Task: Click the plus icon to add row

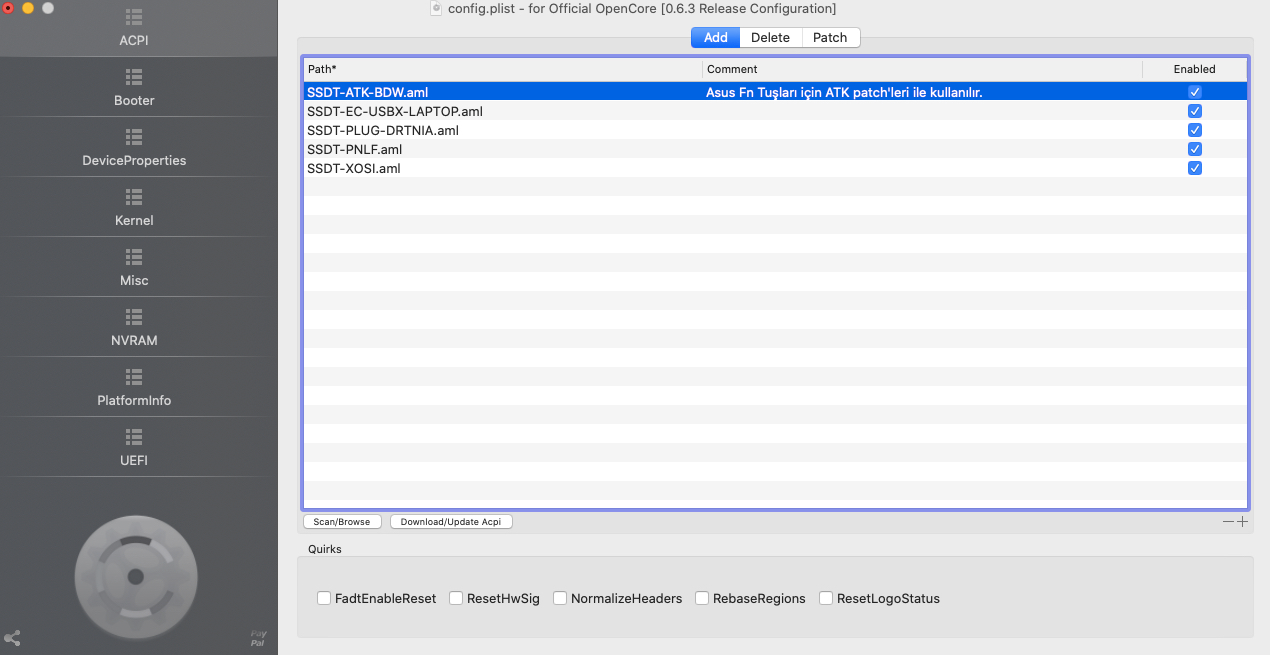Action: pyautogui.click(x=1243, y=521)
